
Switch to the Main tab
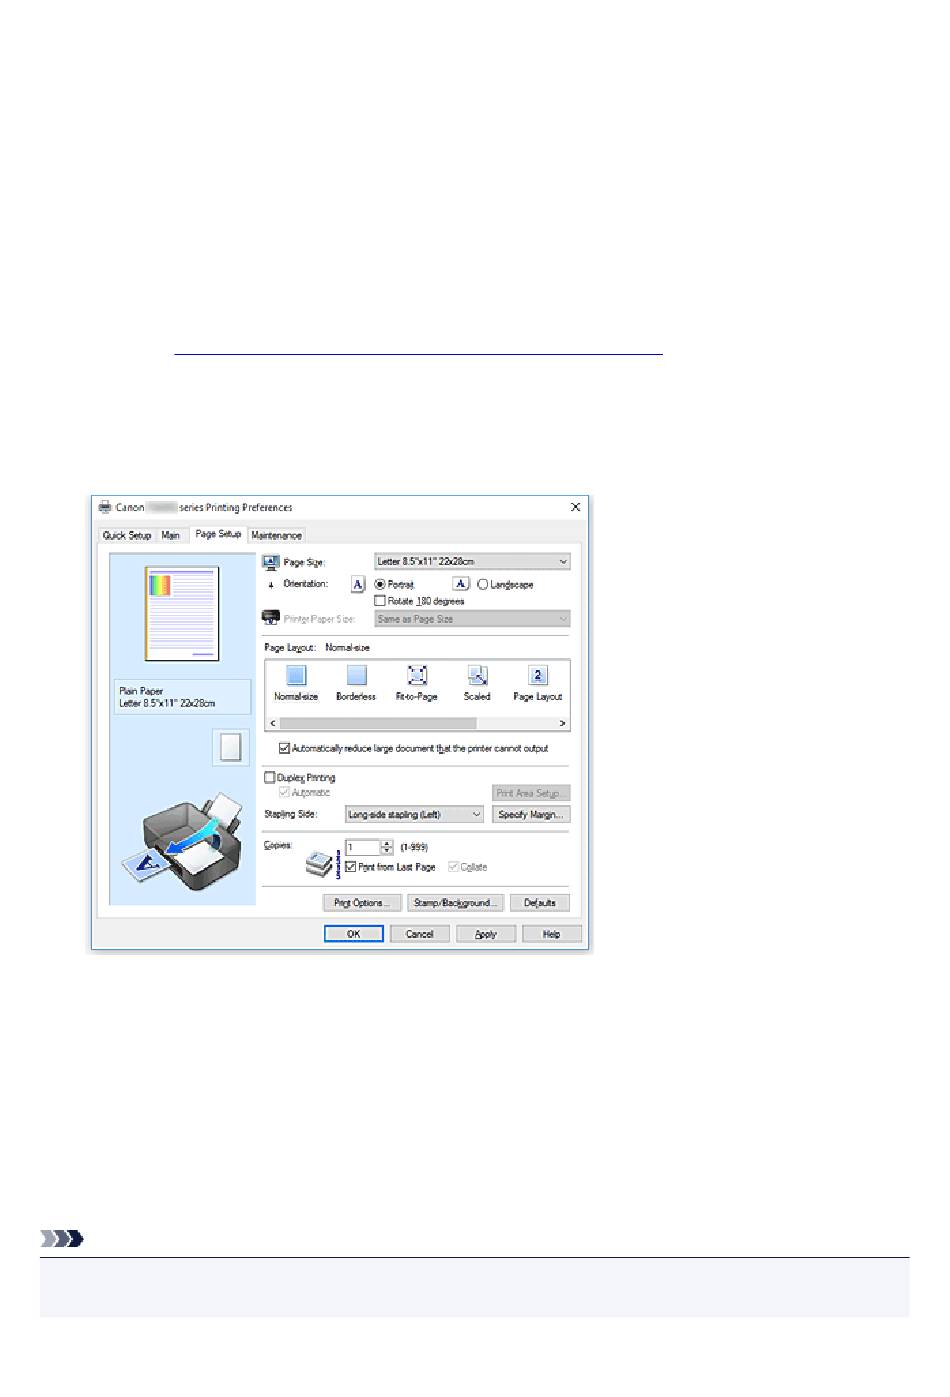171,536
